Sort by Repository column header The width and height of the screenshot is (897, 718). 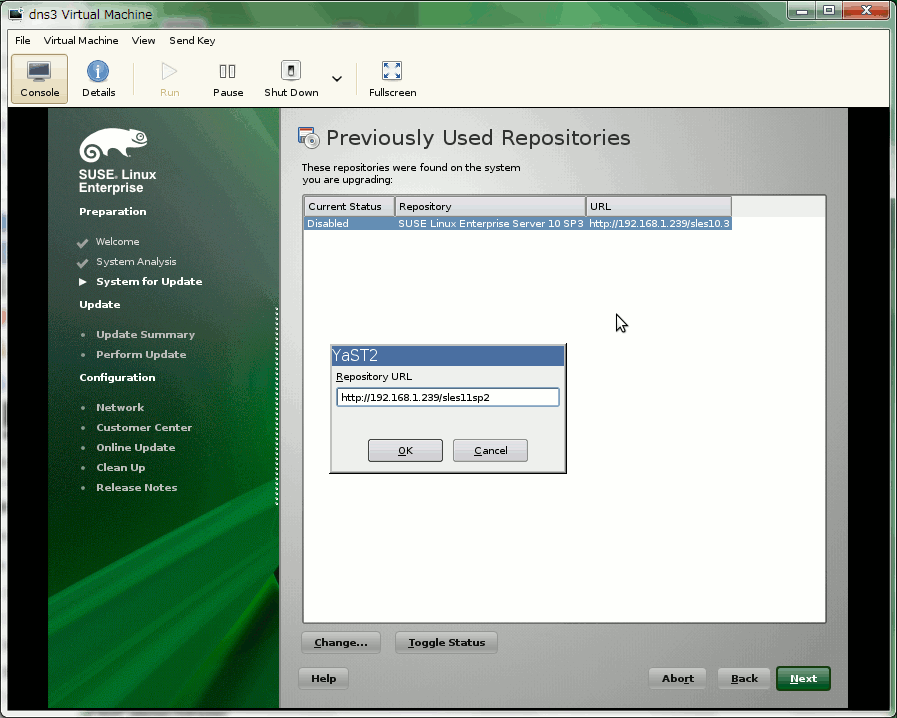(x=490, y=207)
